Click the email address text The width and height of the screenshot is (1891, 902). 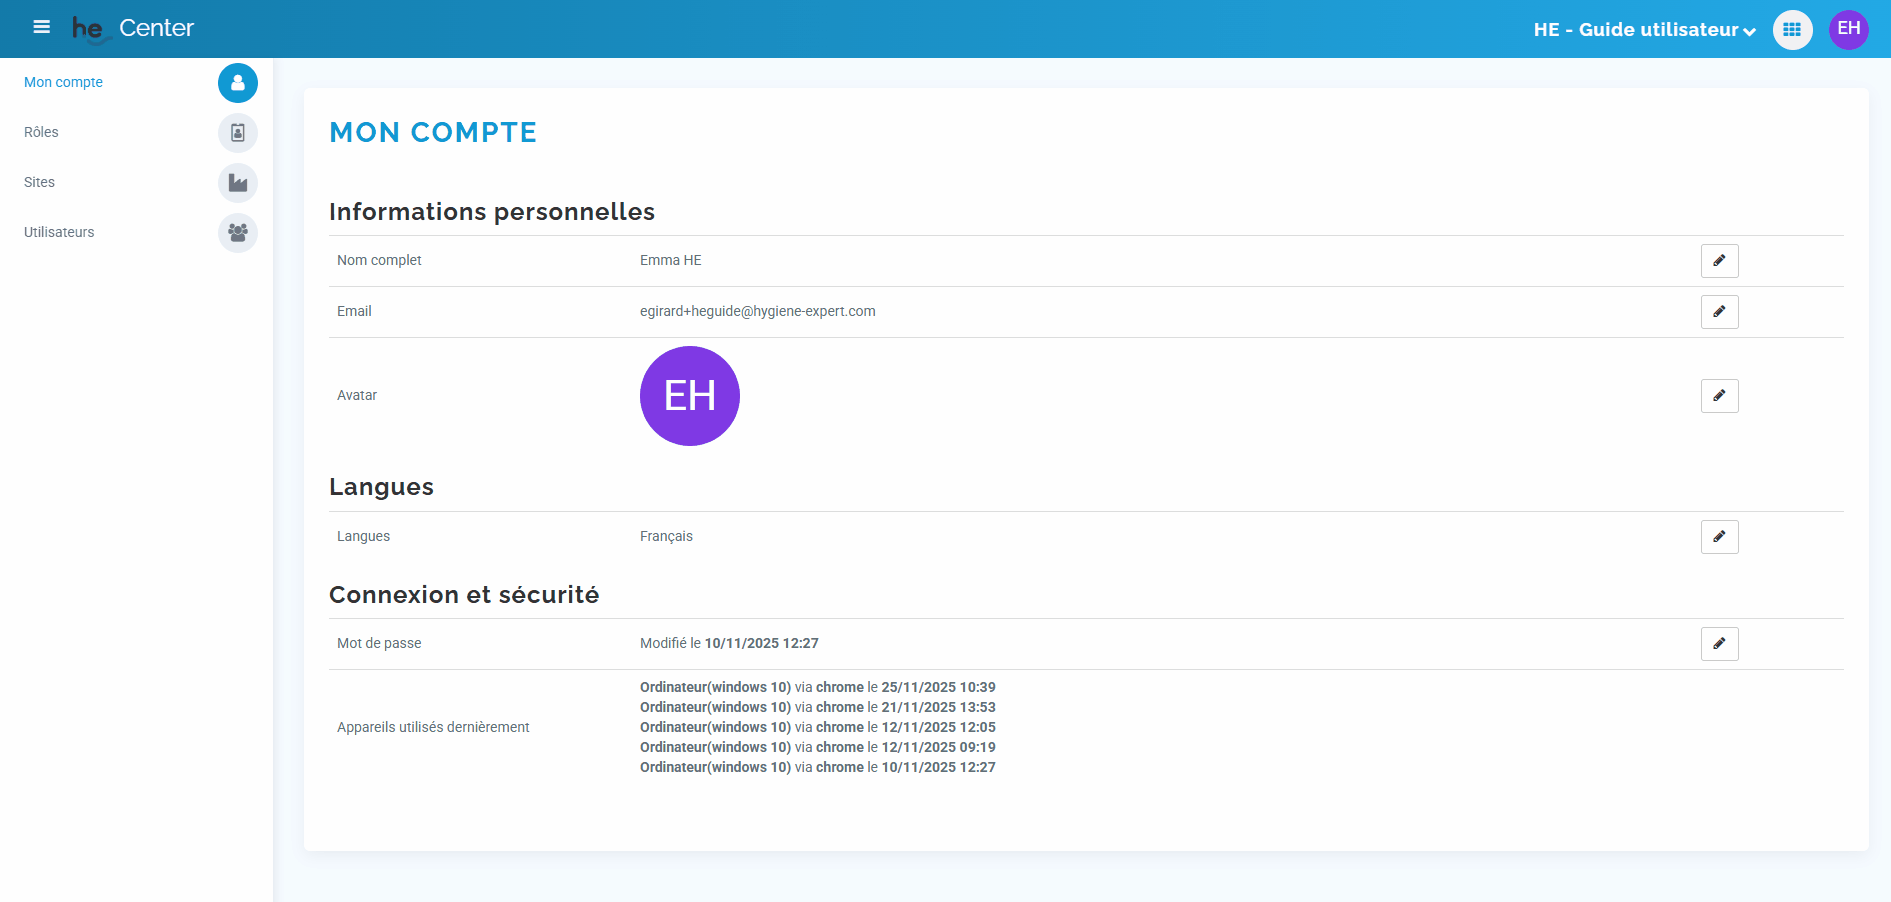[757, 311]
